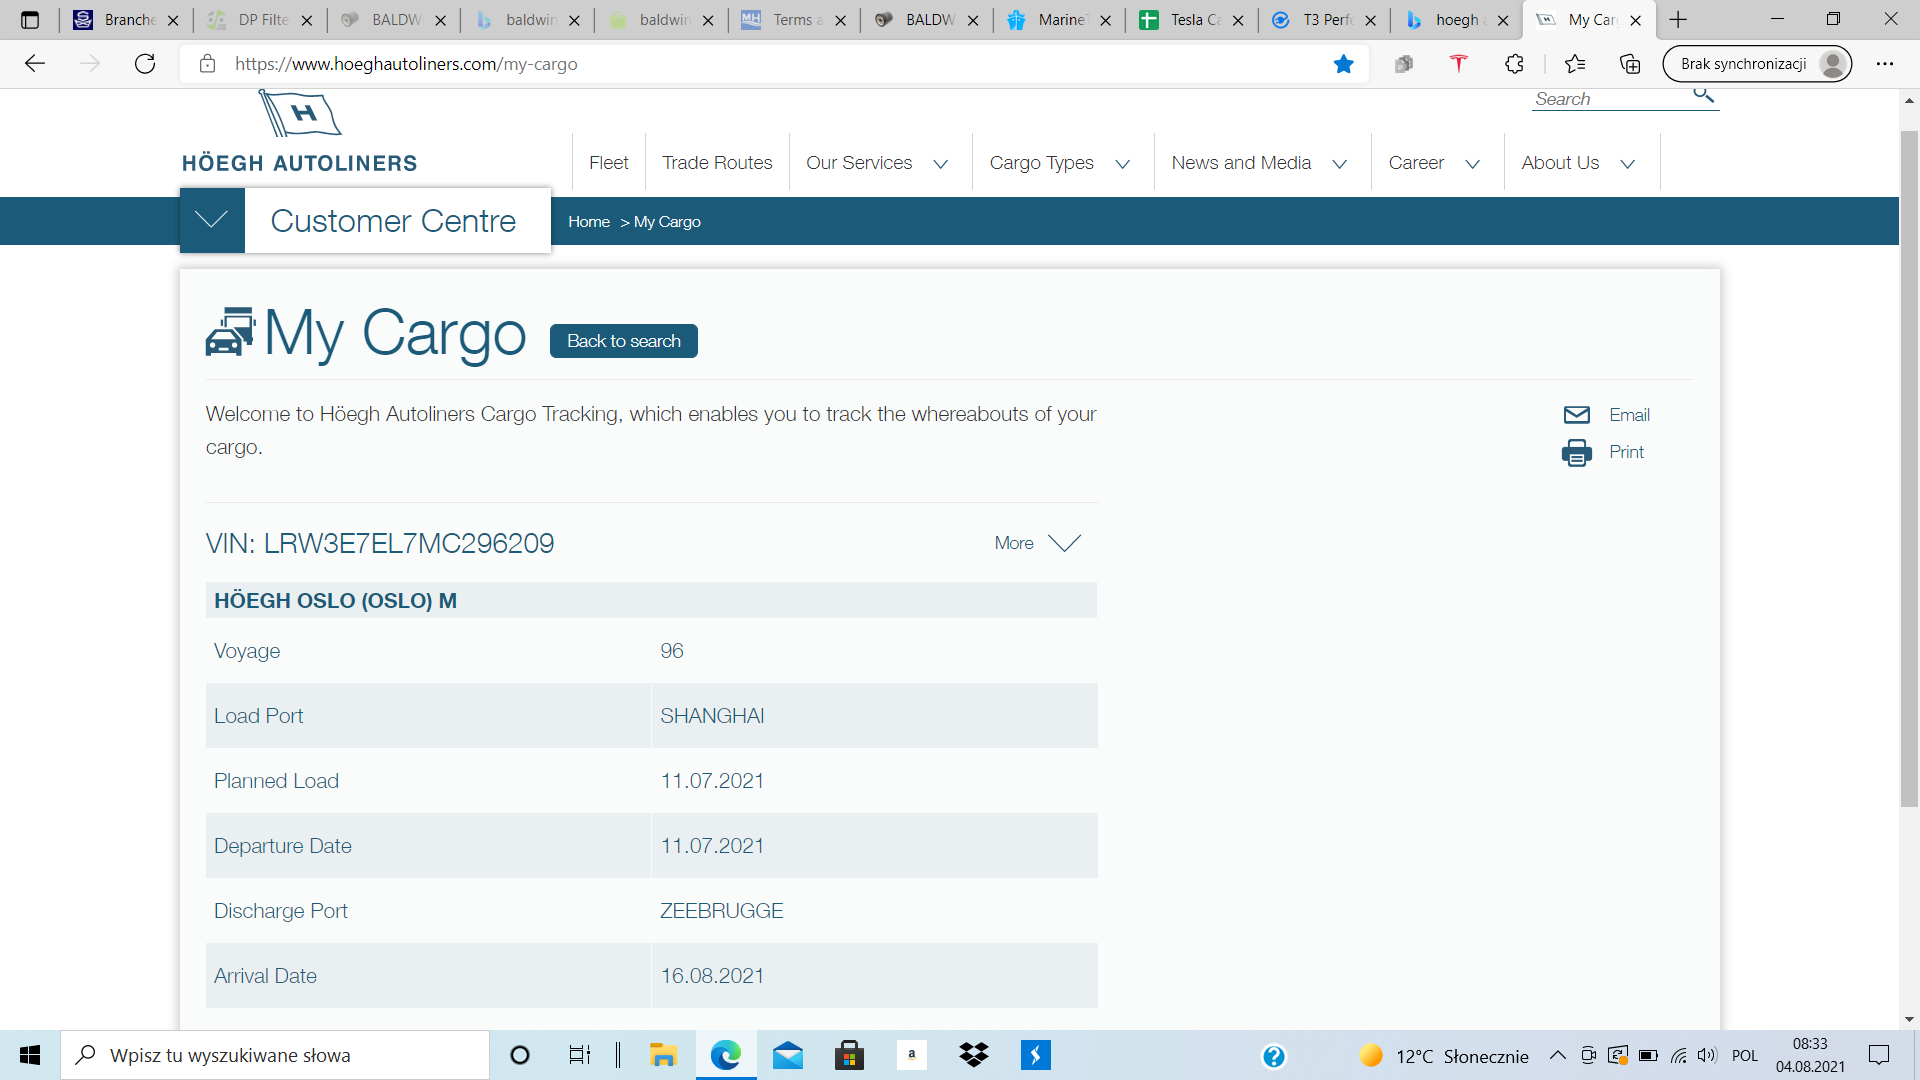Click the Back to search button

pyautogui.click(x=623, y=341)
